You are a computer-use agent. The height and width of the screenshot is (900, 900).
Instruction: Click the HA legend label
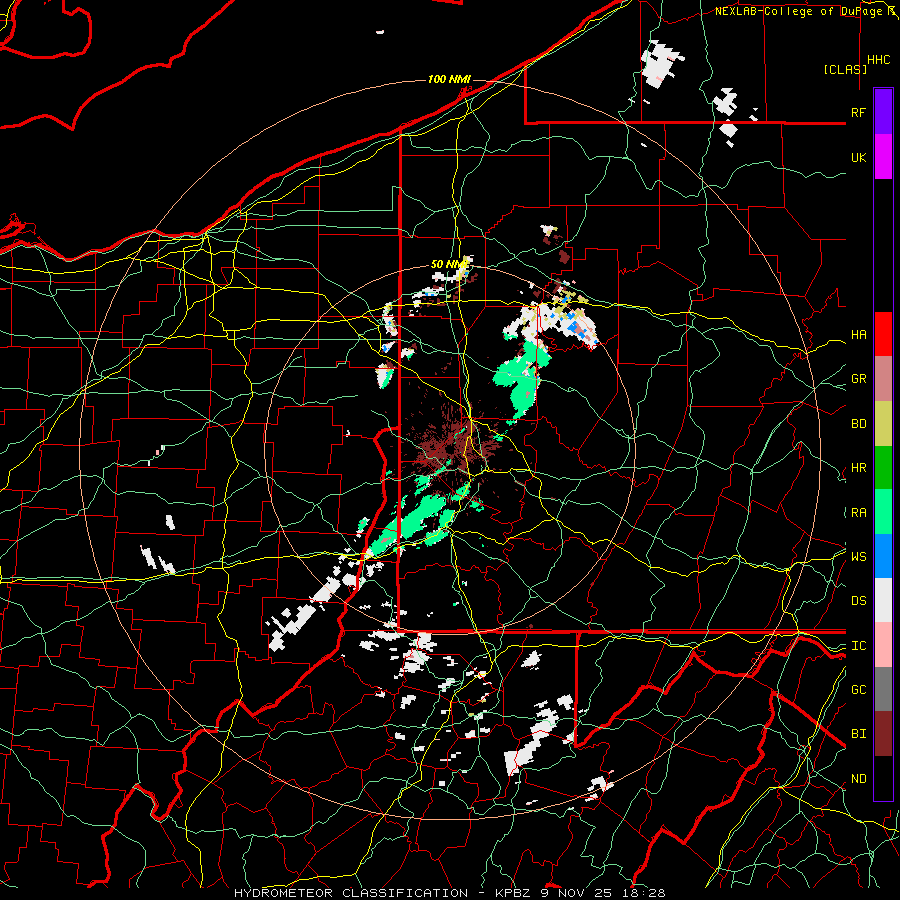[x=858, y=335]
